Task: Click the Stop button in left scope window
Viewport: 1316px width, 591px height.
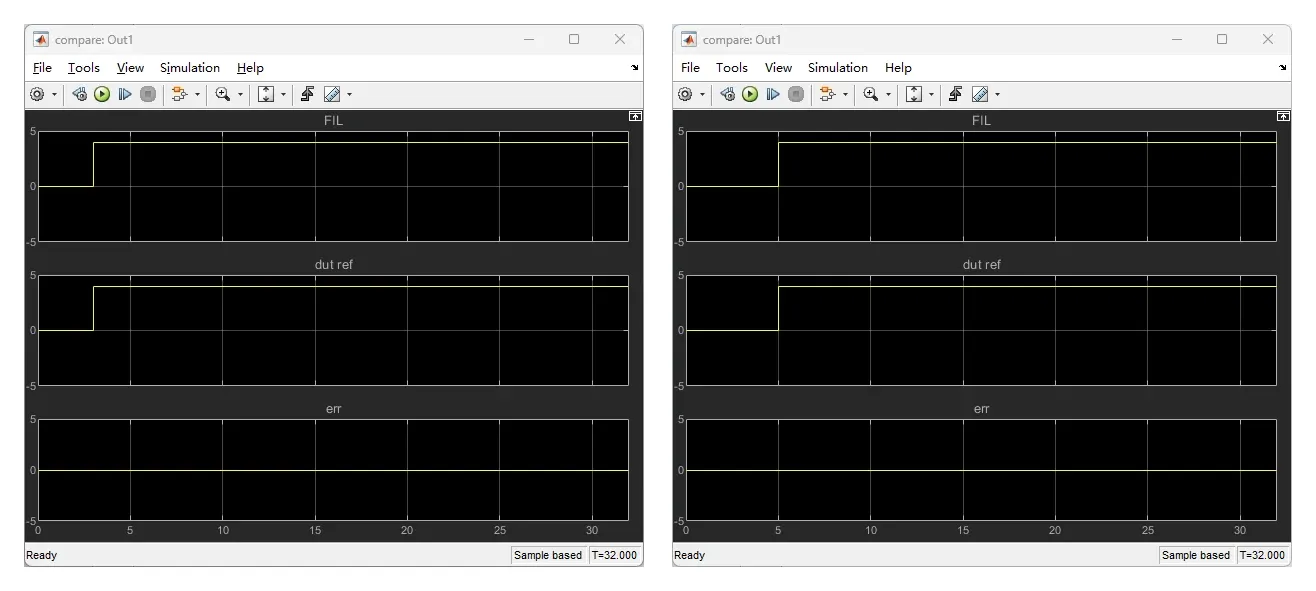Action: (x=148, y=94)
